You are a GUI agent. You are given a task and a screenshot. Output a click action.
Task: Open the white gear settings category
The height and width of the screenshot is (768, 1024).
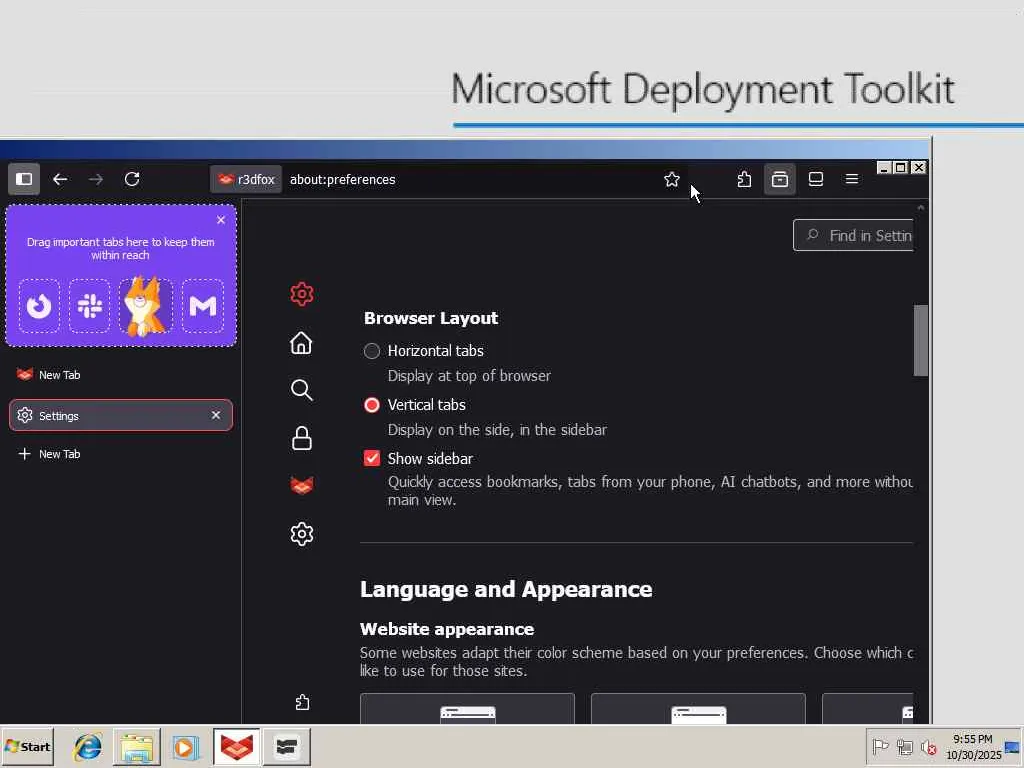pos(302,534)
